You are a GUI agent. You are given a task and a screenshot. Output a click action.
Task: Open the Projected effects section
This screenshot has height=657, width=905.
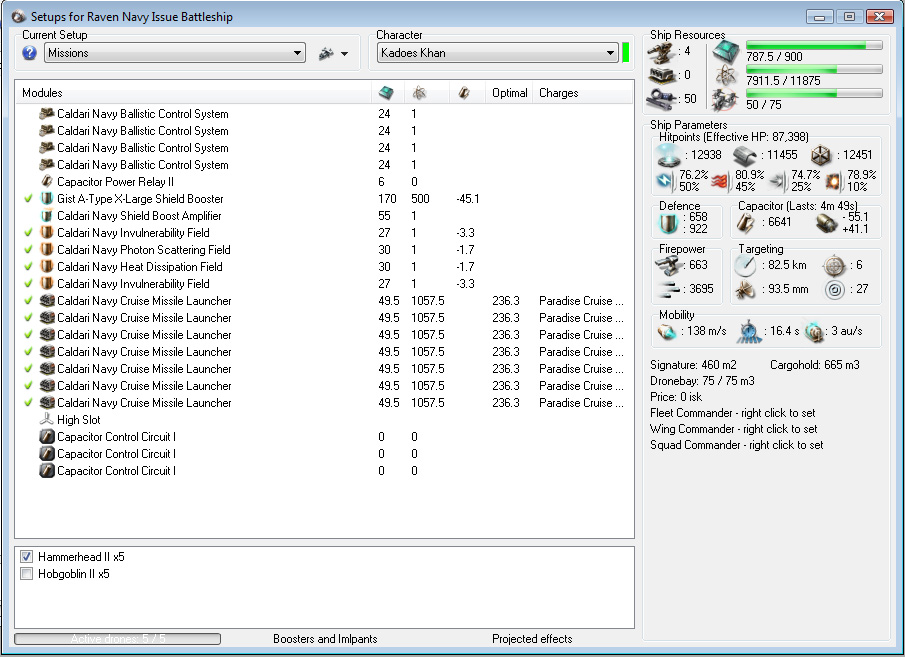click(532, 639)
